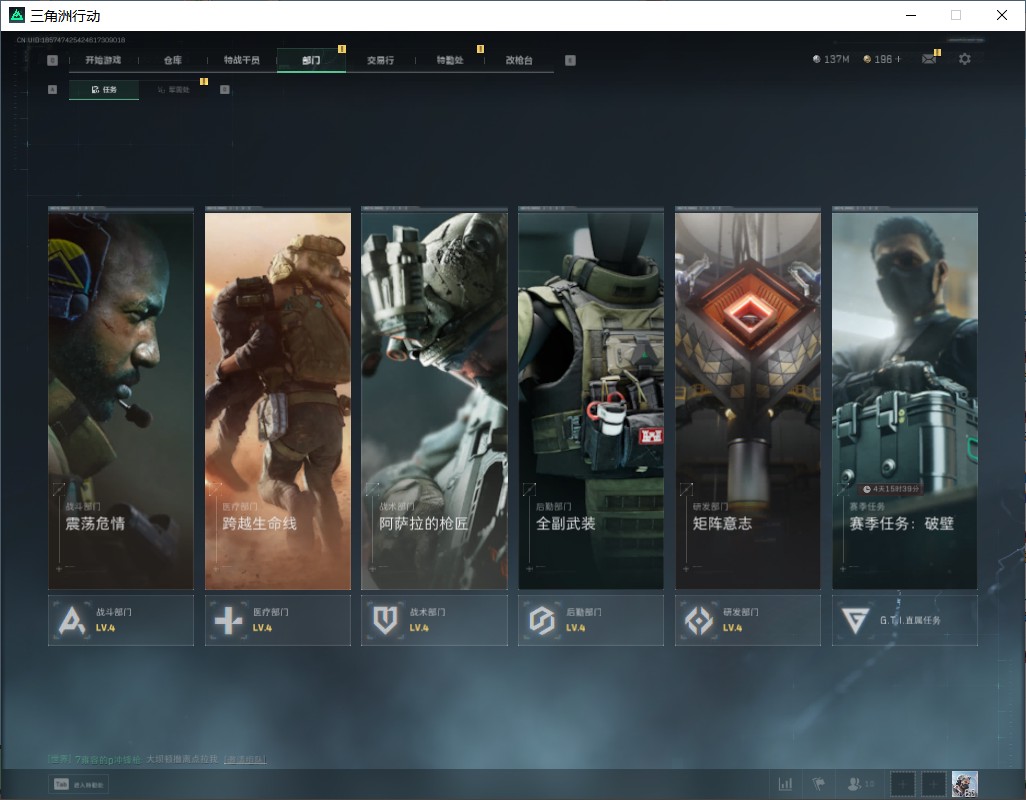This screenshot has height=800, width=1026.
Task: Click the 后勤部门 LV.4 button
Action: point(591,620)
